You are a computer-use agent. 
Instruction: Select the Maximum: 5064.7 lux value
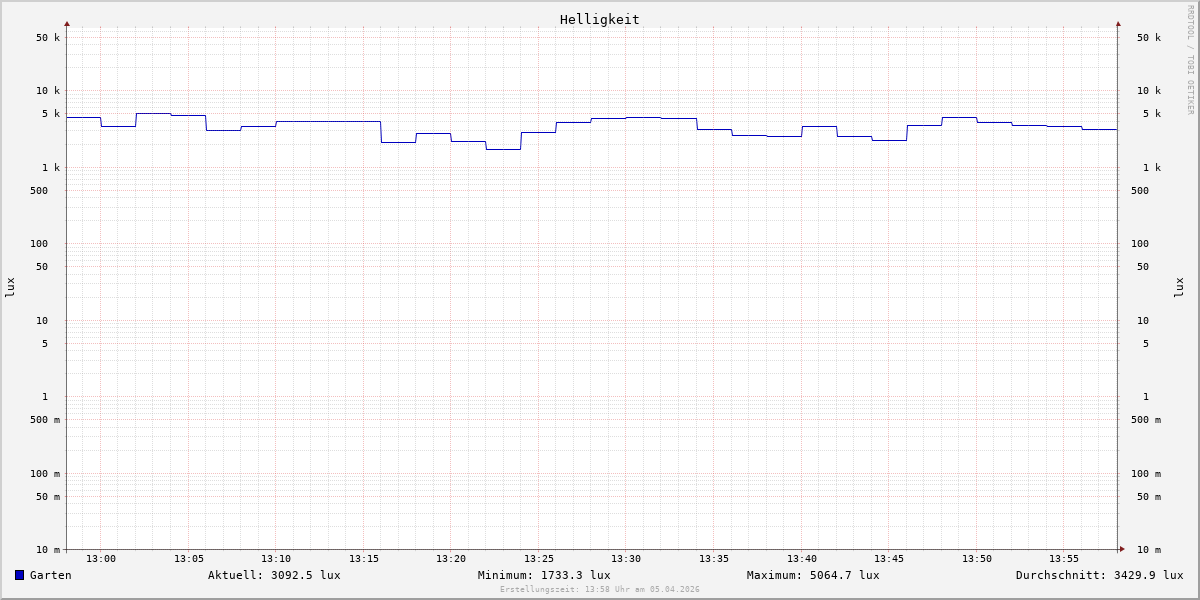813,575
